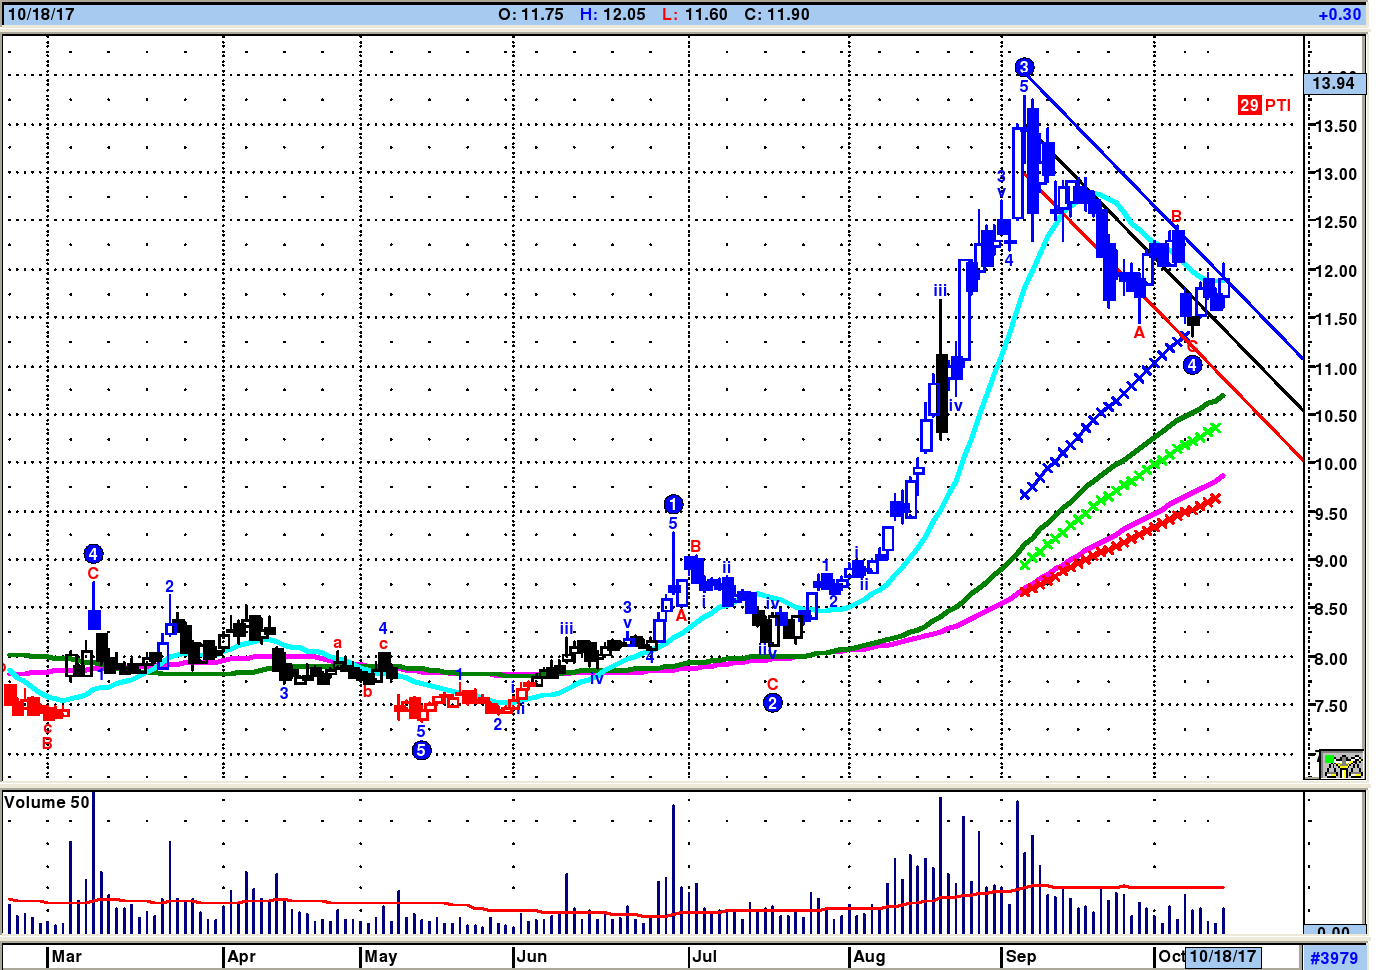Select the red B wave label in October
The height and width of the screenshot is (970, 1400).
click(1176, 217)
